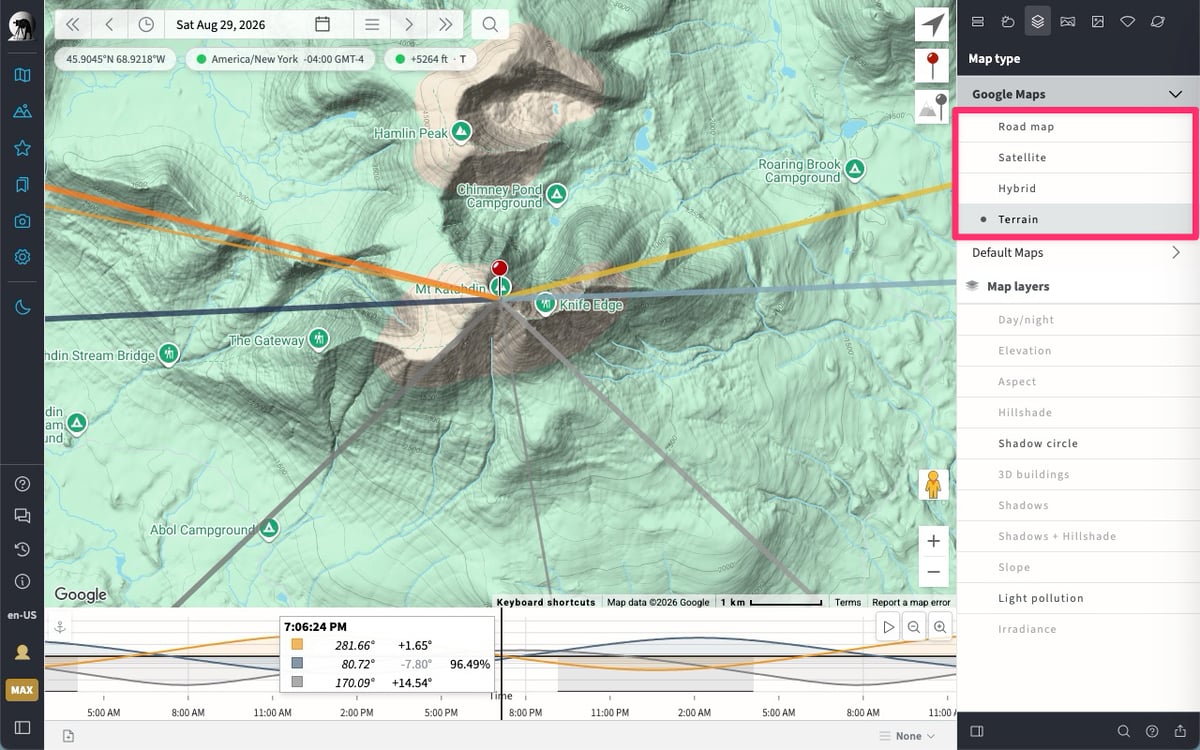Switch to the first panel tab icon

978,21
